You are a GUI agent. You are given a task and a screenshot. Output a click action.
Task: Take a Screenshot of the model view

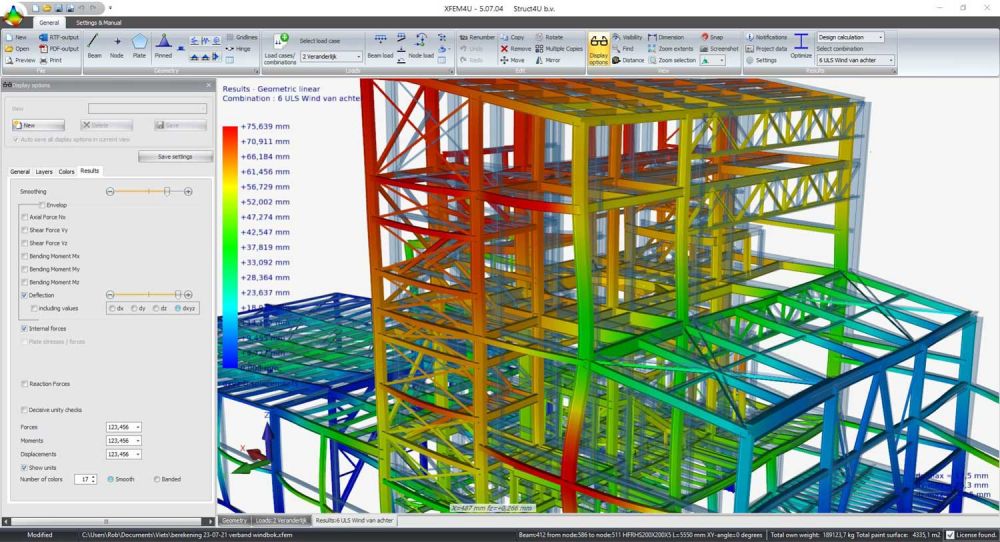[718, 48]
